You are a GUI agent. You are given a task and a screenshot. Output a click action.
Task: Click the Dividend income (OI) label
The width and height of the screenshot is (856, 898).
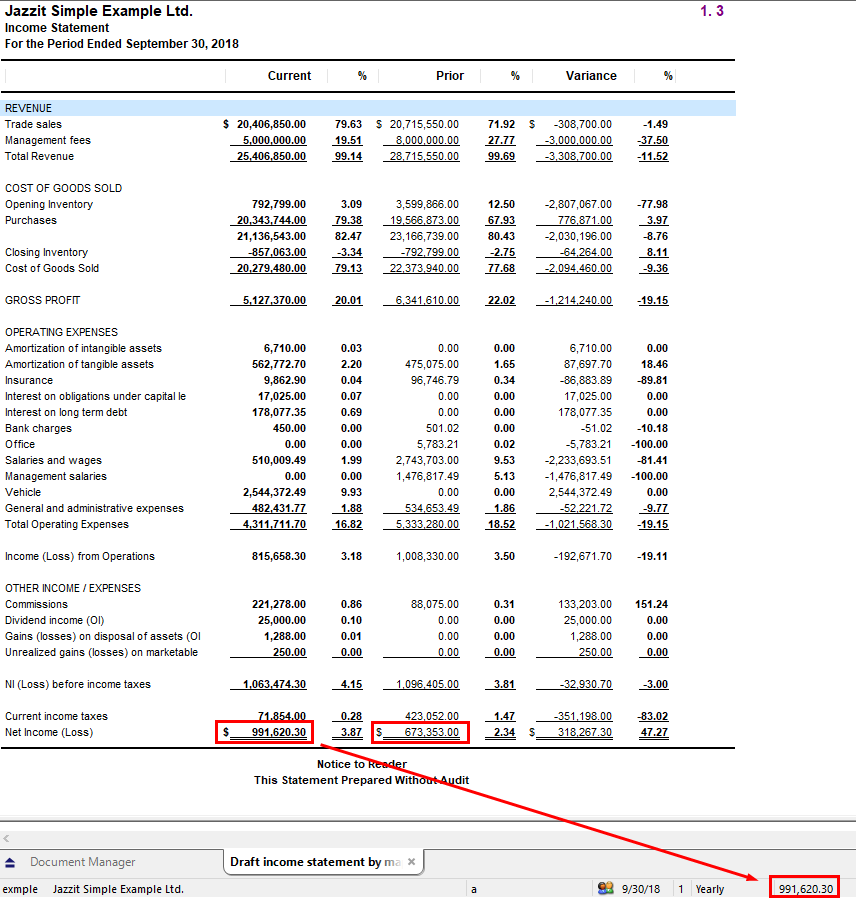54,621
